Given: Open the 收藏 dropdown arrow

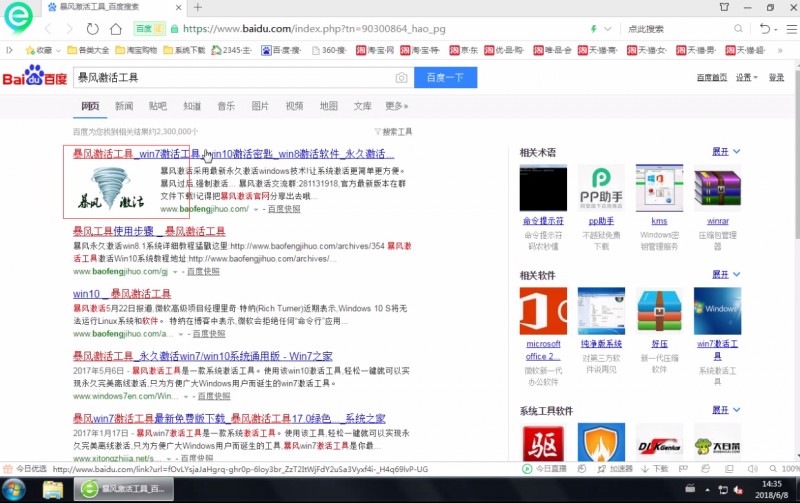Looking at the screenshot, I should [58, 51].
